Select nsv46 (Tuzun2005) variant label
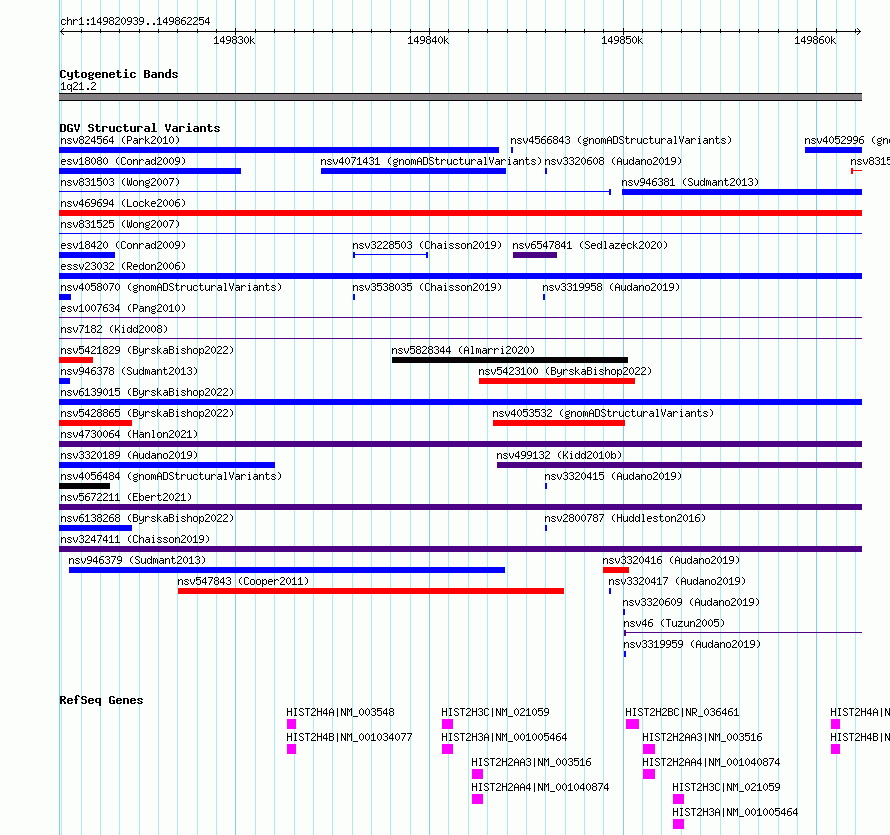Image resolution: width=890 pixels, height=835 pixels. click(674, 623)
